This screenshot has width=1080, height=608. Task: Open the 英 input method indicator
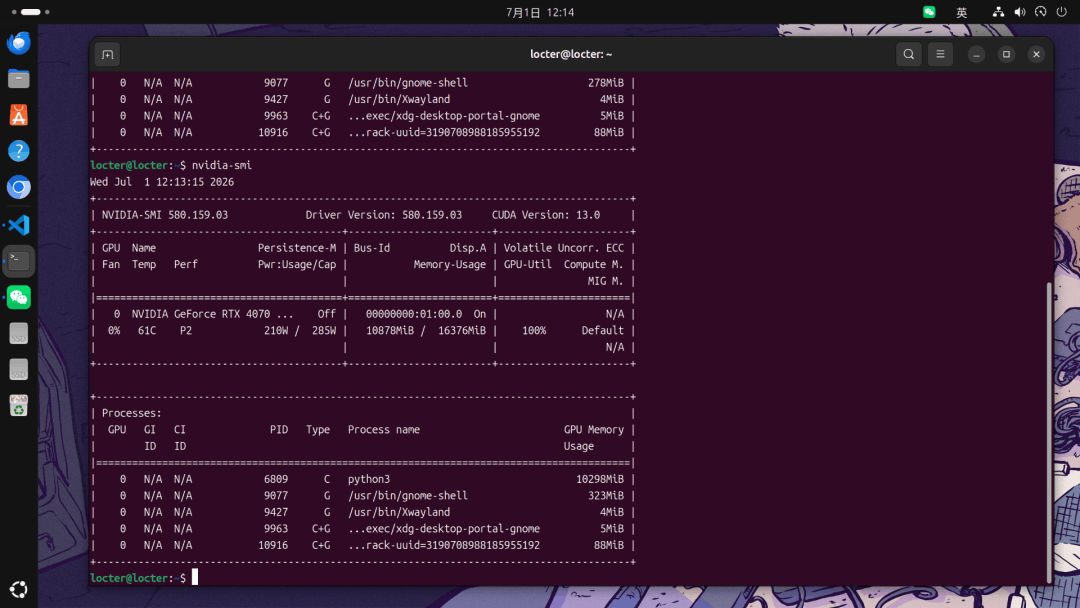click(x=962, y=12)
